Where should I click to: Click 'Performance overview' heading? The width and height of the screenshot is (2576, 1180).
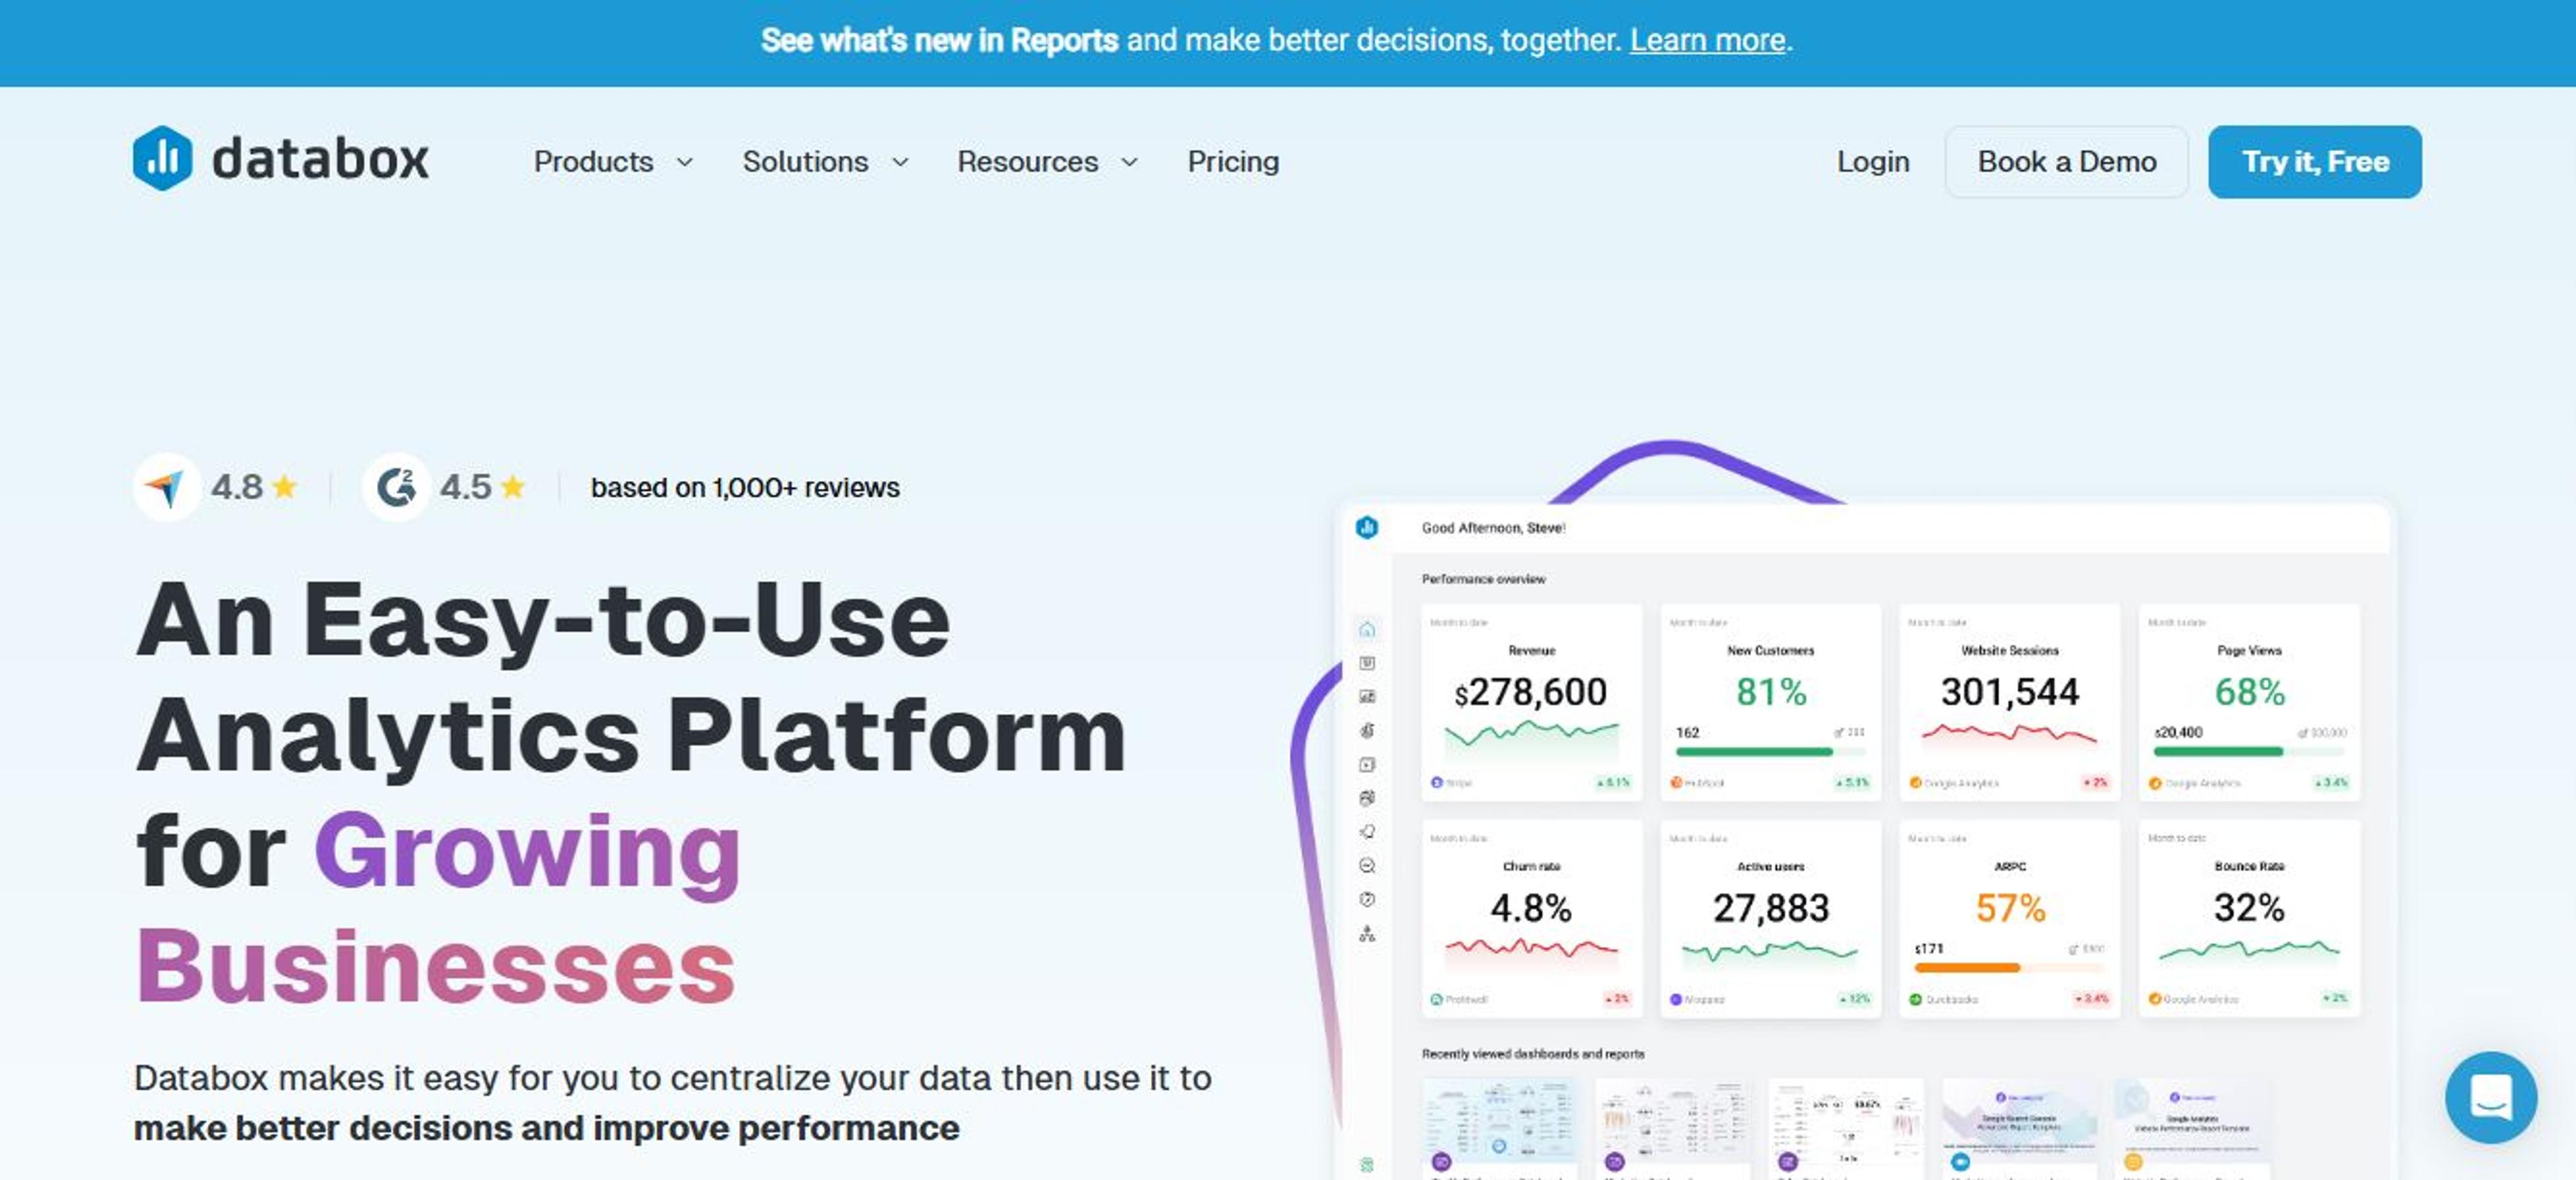coord(1483,579)
